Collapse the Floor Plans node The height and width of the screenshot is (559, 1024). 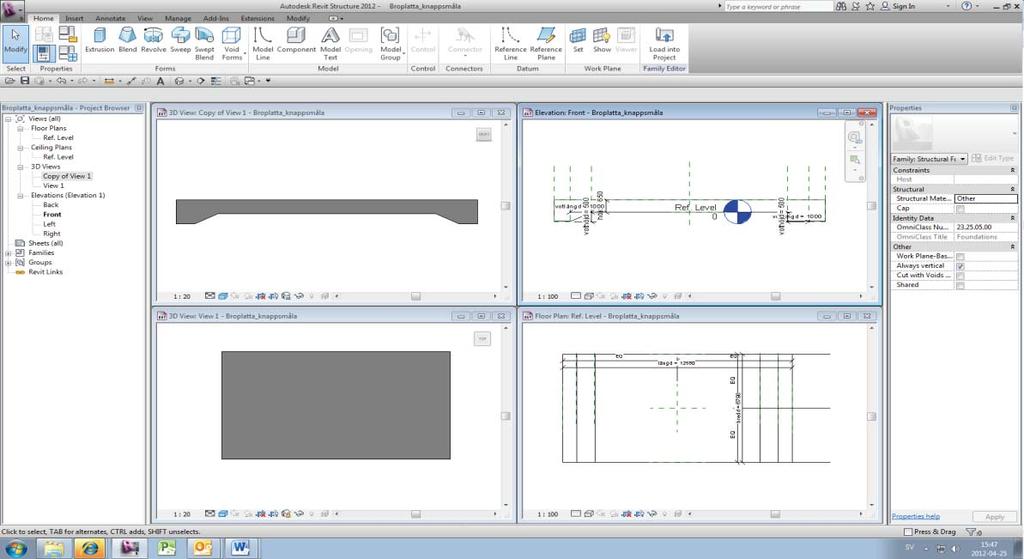[20, 129]
